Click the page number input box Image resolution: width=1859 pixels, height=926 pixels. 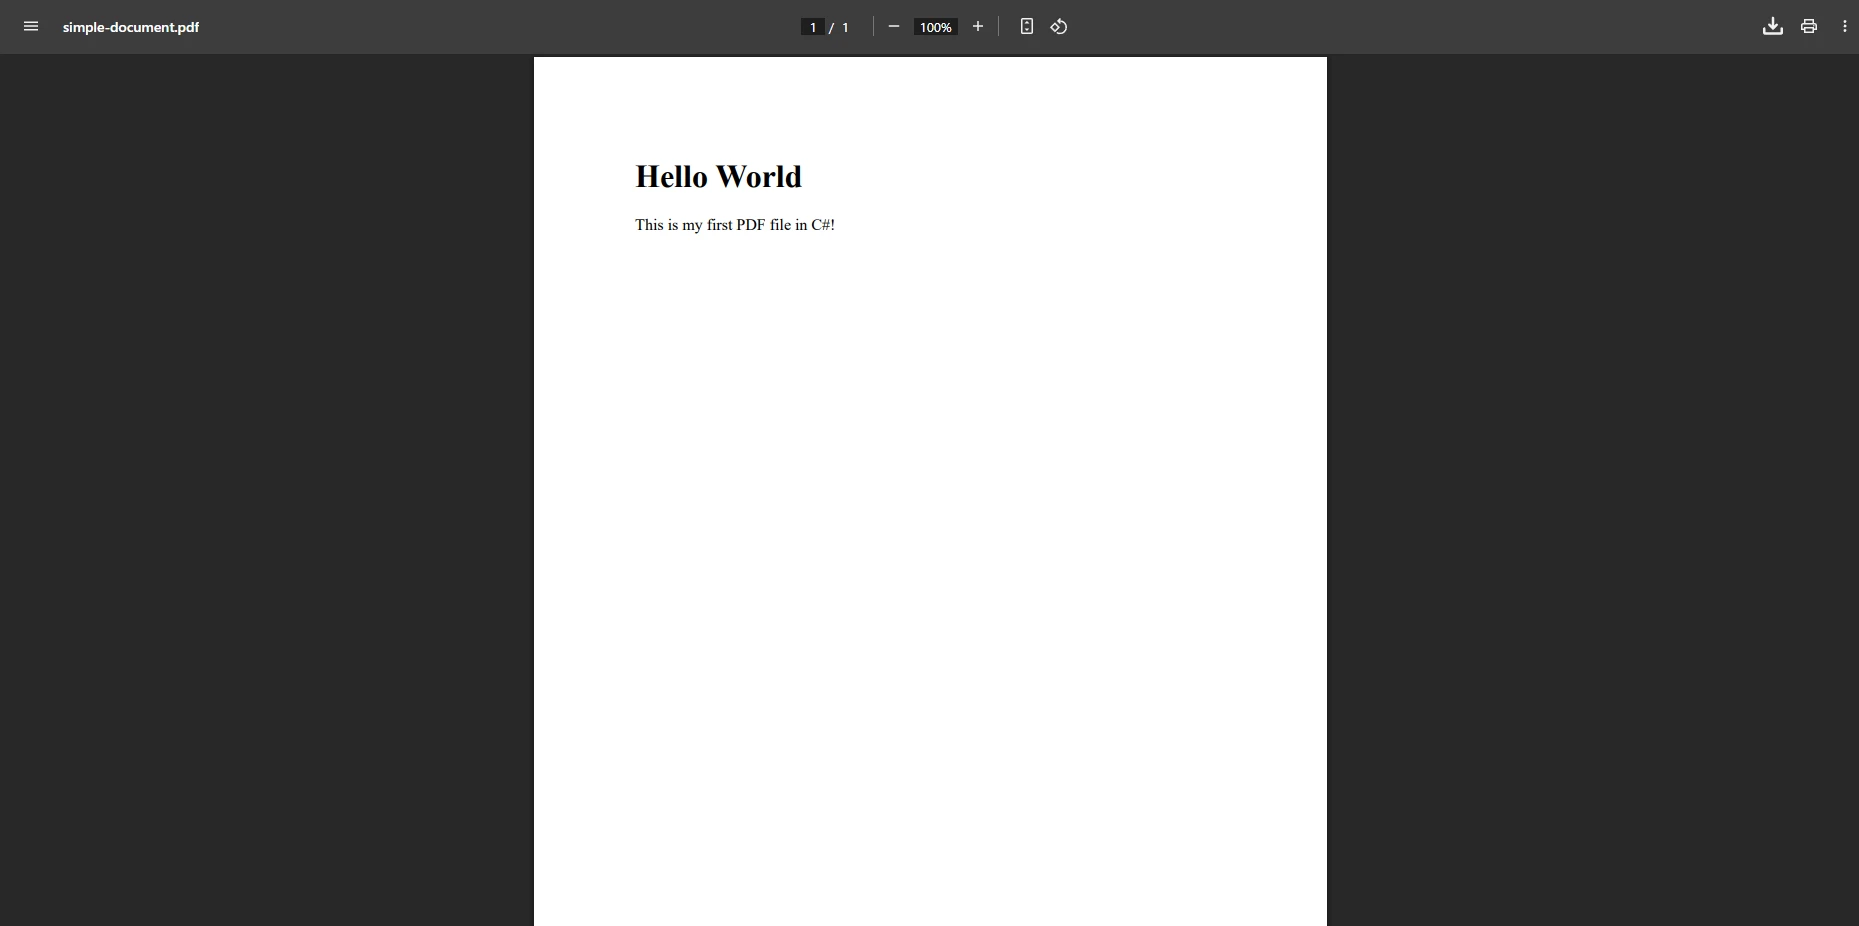coord(814,27)
